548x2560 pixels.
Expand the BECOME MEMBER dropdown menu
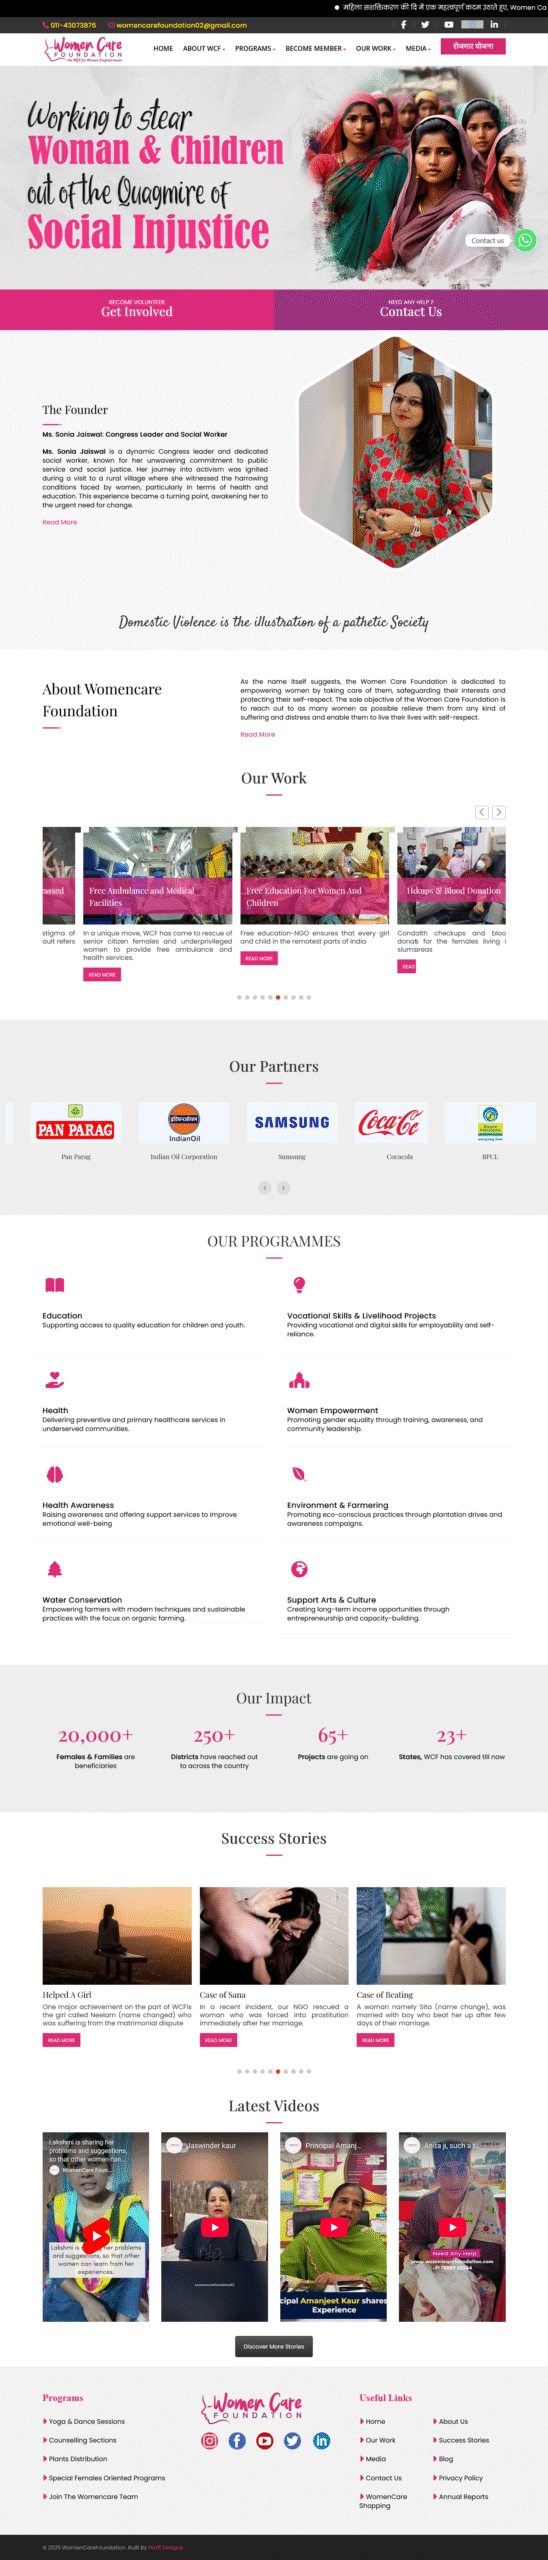(316, 48)
